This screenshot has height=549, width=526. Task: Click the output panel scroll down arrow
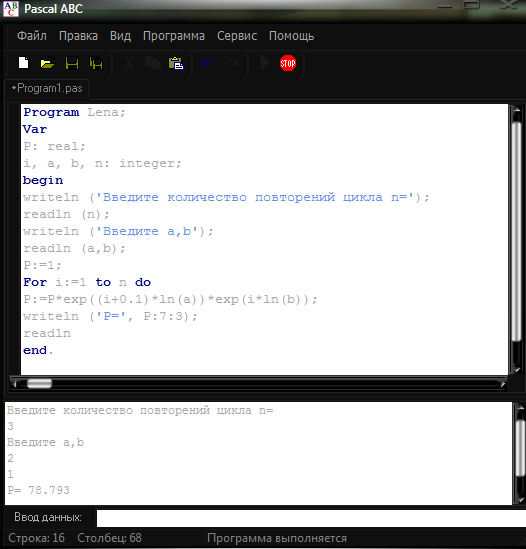520,500
